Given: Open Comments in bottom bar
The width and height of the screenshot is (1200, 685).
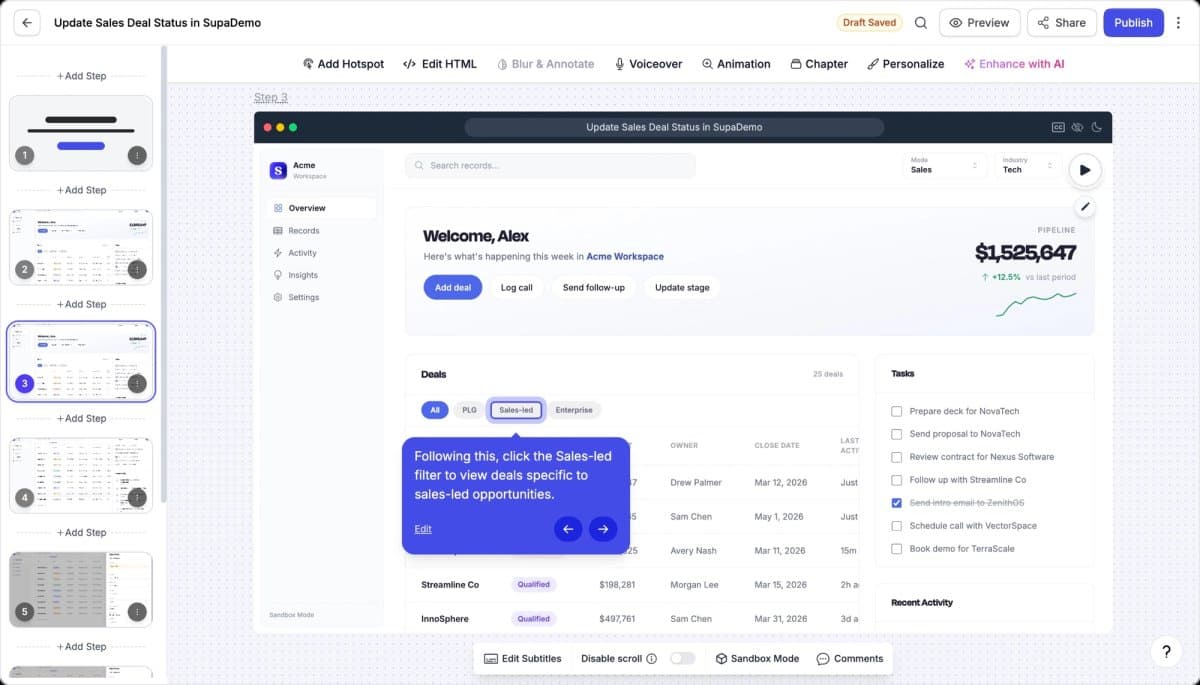Looking at the screenshot, I should (850, 659).
